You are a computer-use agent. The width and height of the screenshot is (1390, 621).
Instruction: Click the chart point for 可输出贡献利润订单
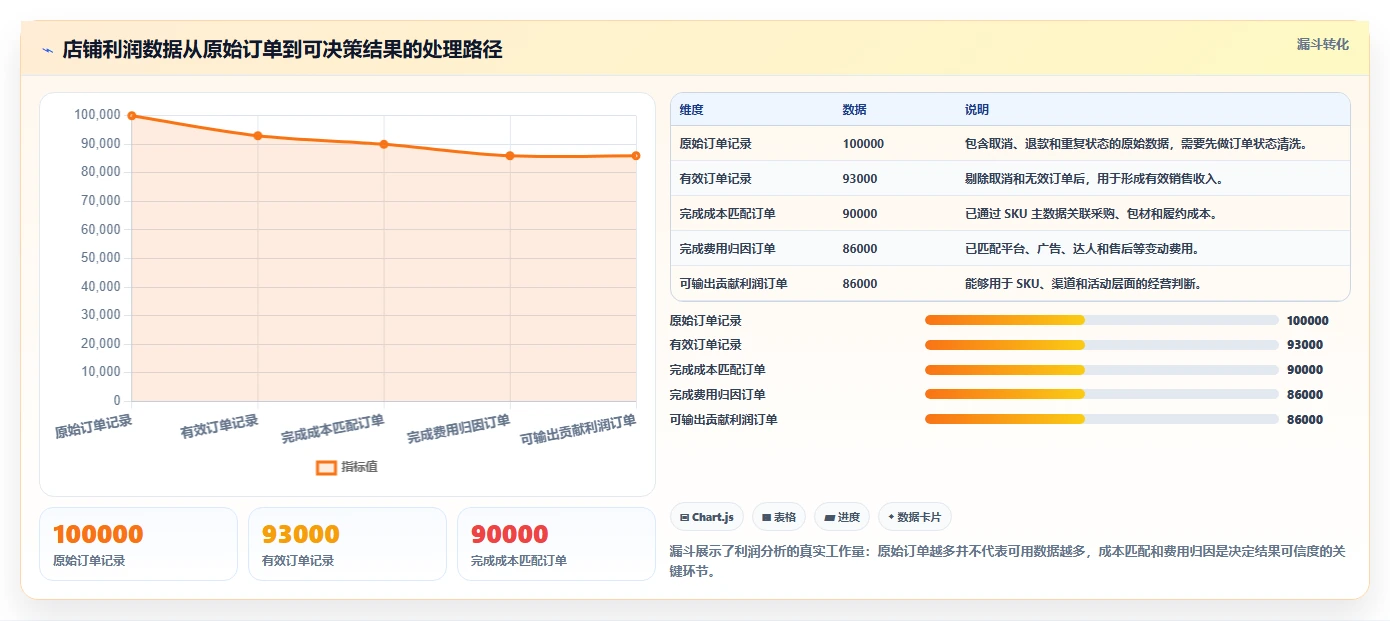[636, 156]
